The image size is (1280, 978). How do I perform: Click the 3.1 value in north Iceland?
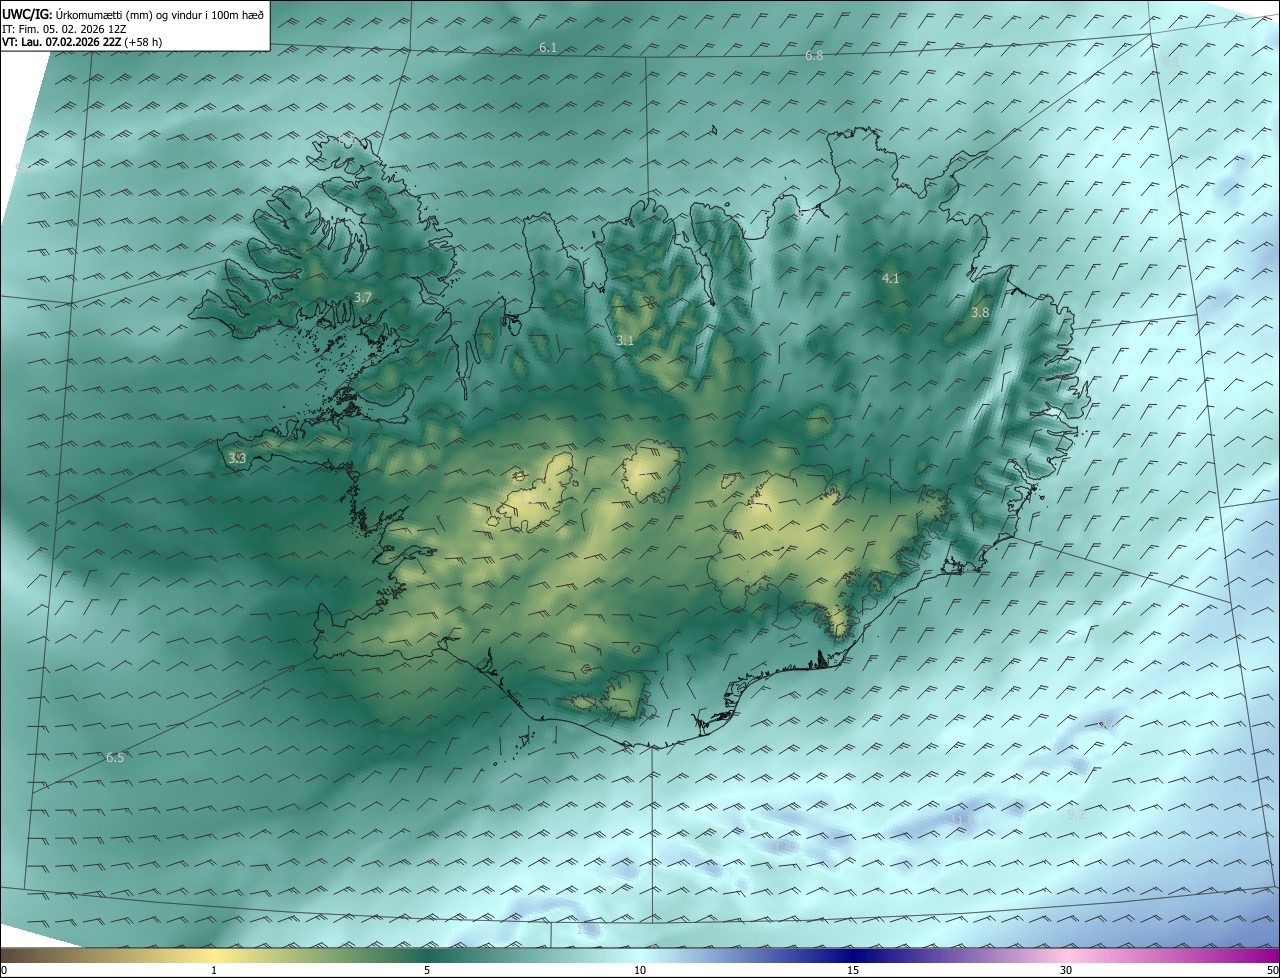(x=625, y=341)
